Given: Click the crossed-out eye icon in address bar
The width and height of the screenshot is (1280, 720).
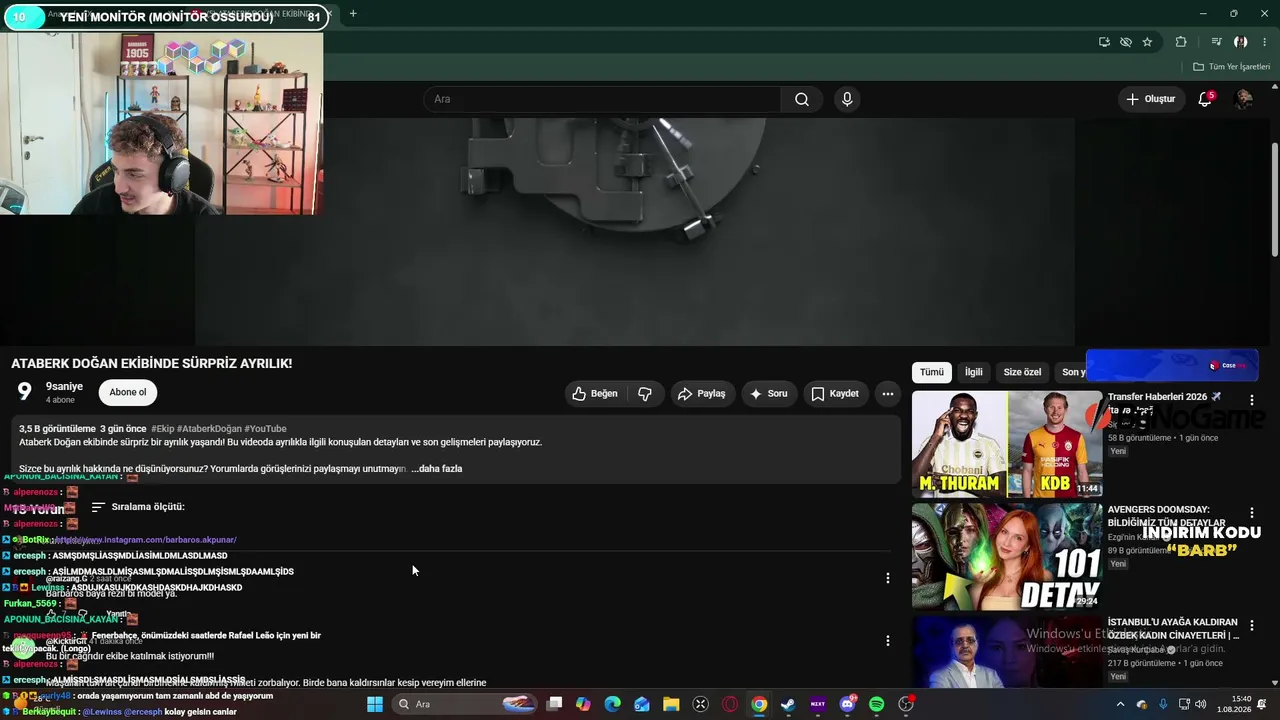Looking at the screenshot, I should click(1126, 42).
